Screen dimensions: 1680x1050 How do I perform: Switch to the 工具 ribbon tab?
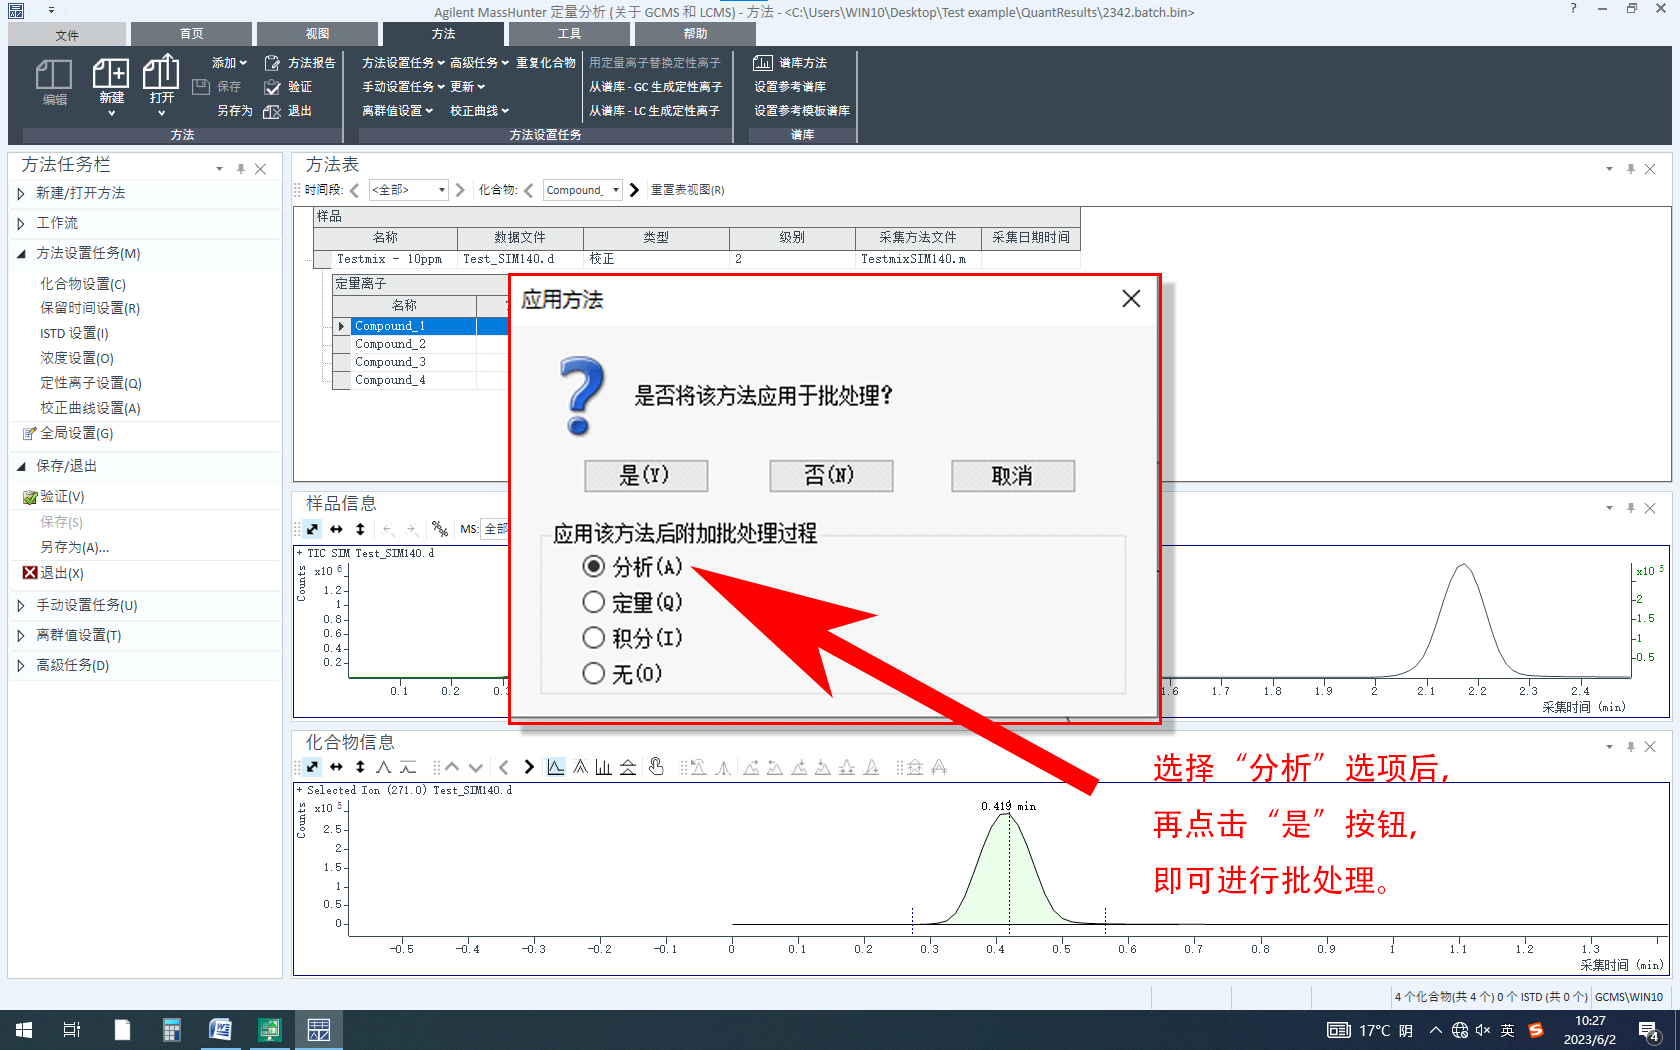(x=569, y=34)
